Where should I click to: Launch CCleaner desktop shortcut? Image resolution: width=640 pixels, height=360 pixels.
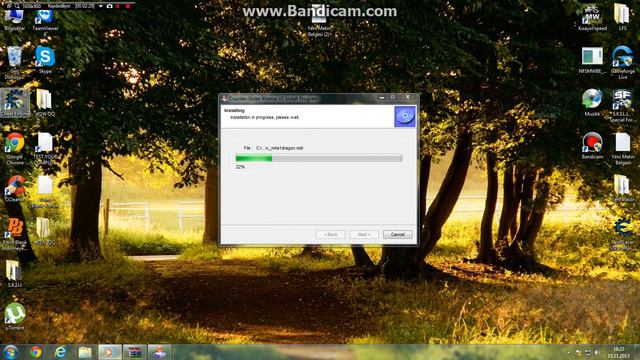click(x=15, y=189)
